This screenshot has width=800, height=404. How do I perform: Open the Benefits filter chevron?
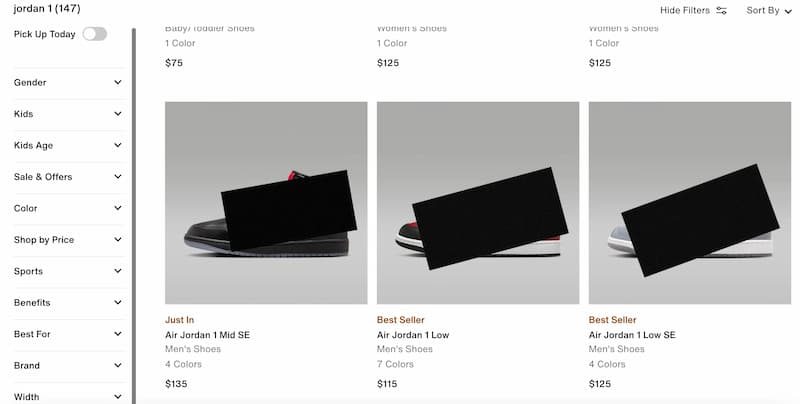(118, 303)
